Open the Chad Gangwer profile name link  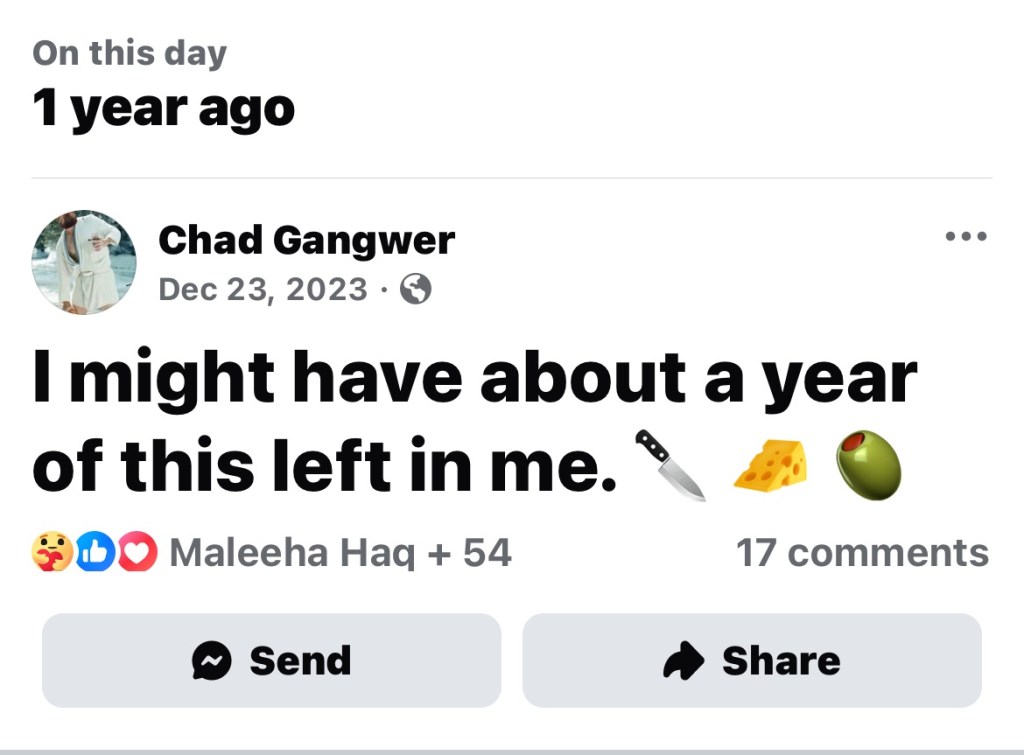[306, 240]
